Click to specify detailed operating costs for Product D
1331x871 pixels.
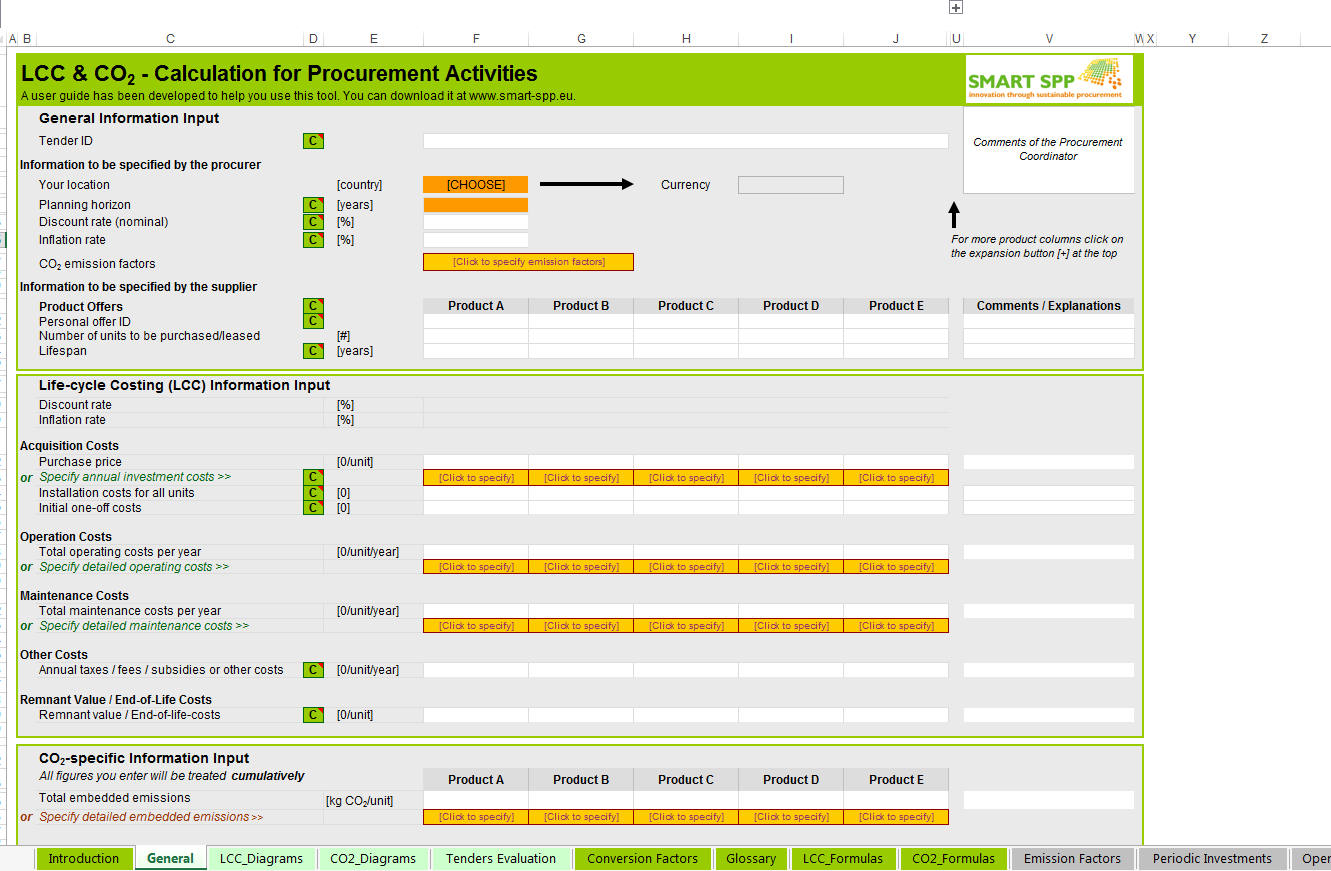click(791, 567)
